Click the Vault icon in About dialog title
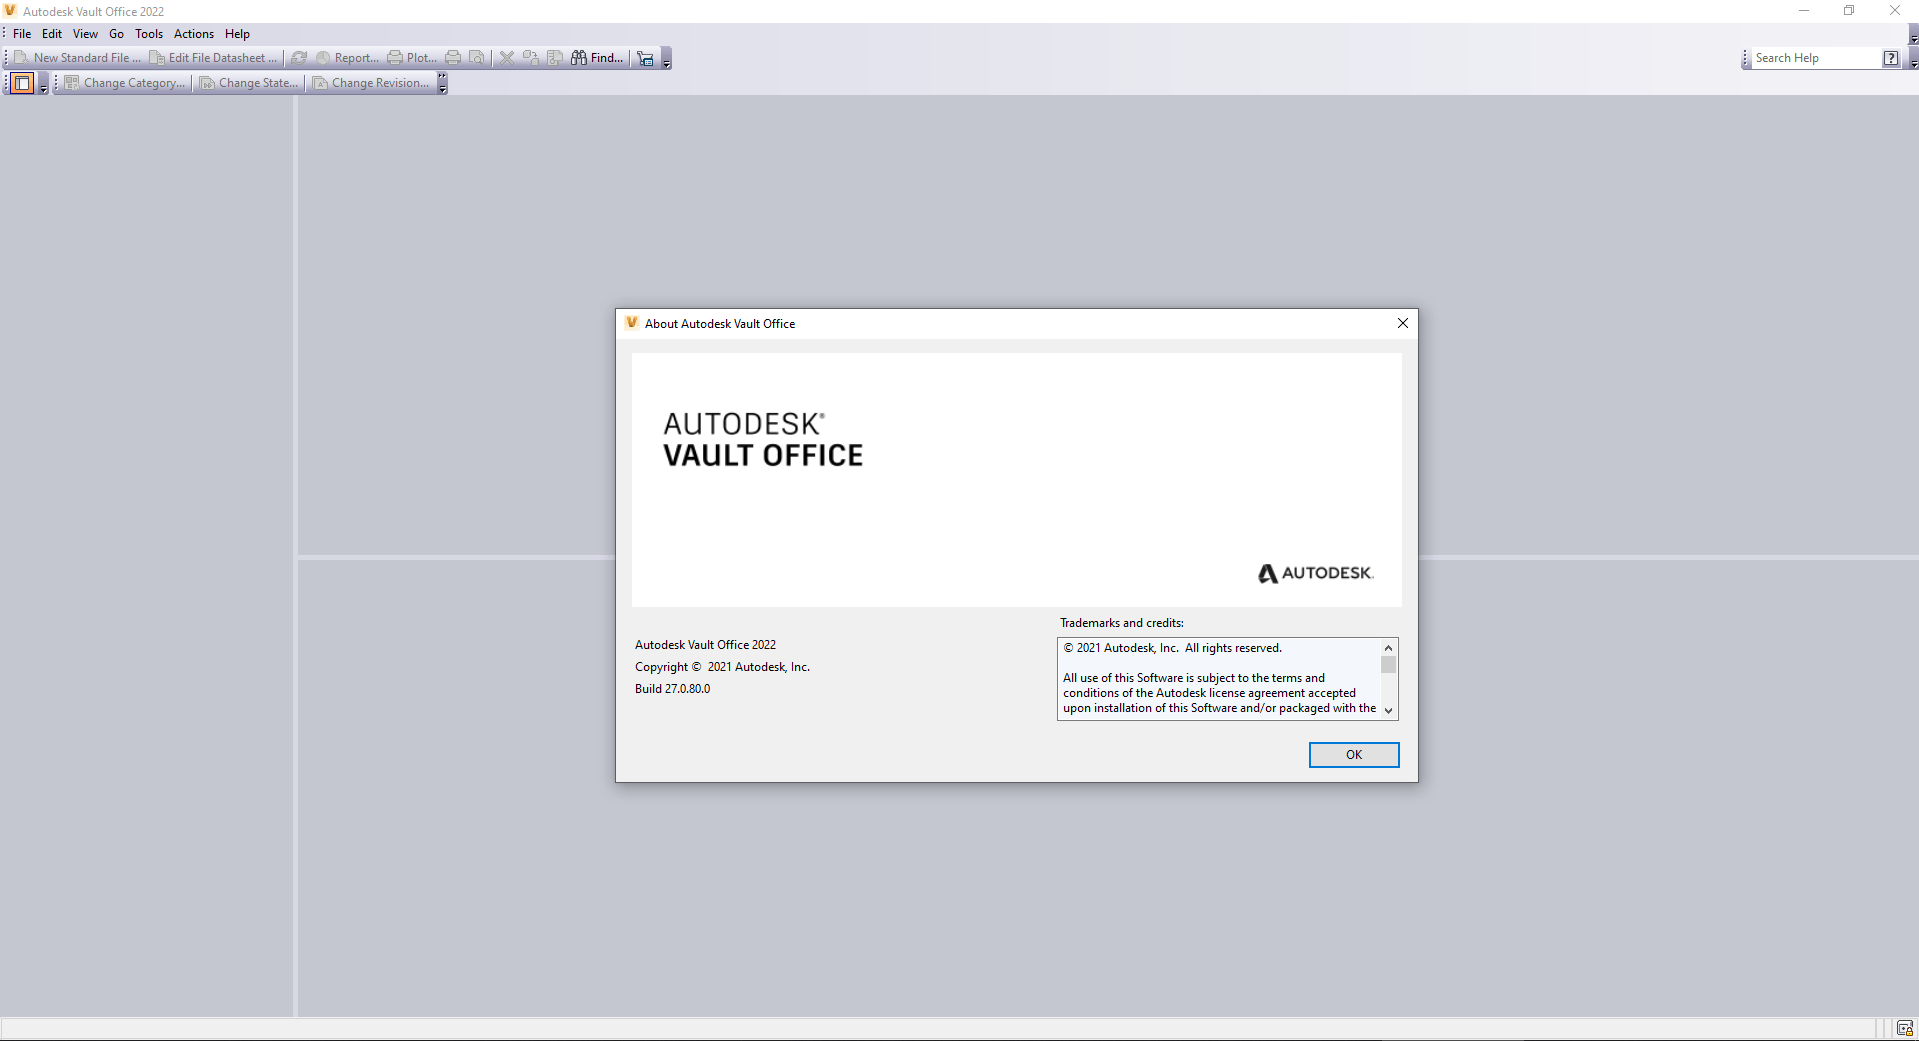 (631, 323)
